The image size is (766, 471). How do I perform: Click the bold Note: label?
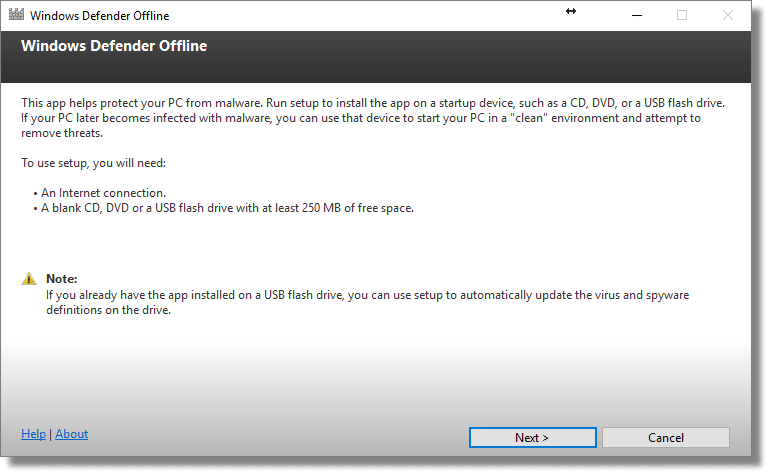tap(61, 279)
